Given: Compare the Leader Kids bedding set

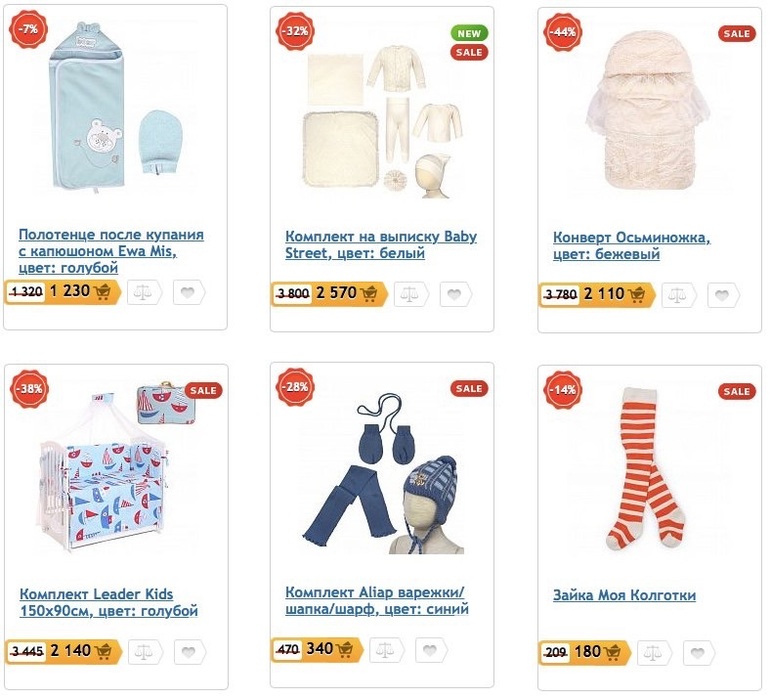Looking at the screenshot, I should [x=144, y=651].
